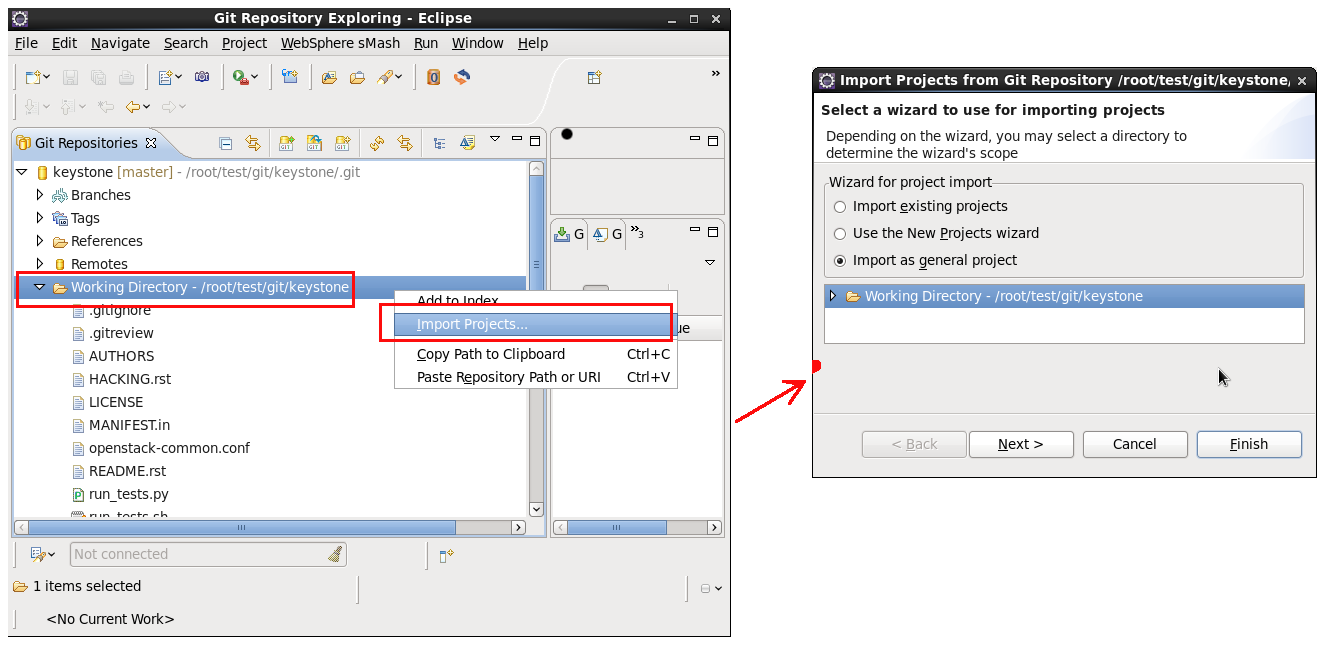The width and height of the screenshot is (1326, 650).
Task: Select 'Import as general project' radio button
Action: [x=840, y=261]
